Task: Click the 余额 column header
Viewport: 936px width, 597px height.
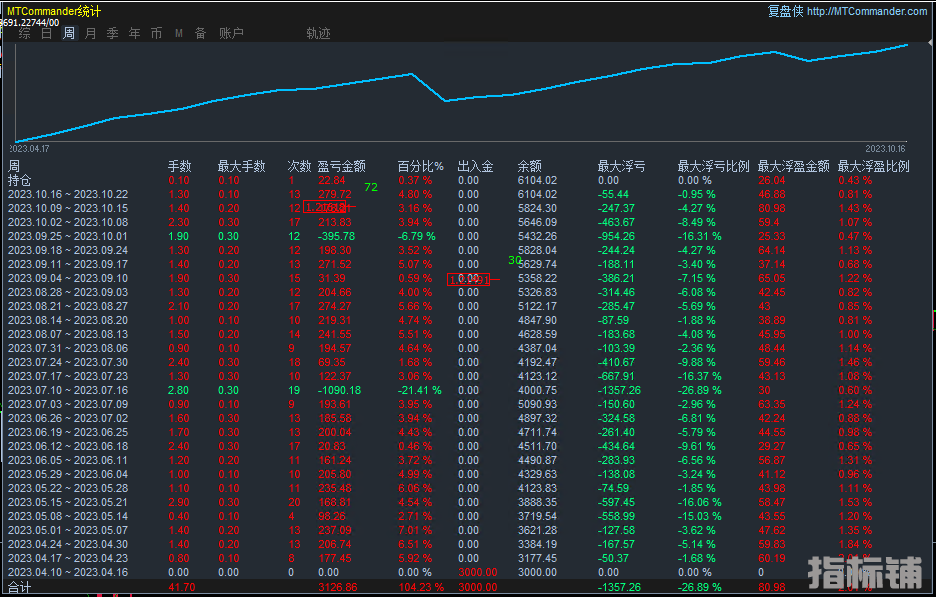Action: click(x=529, y=166)
